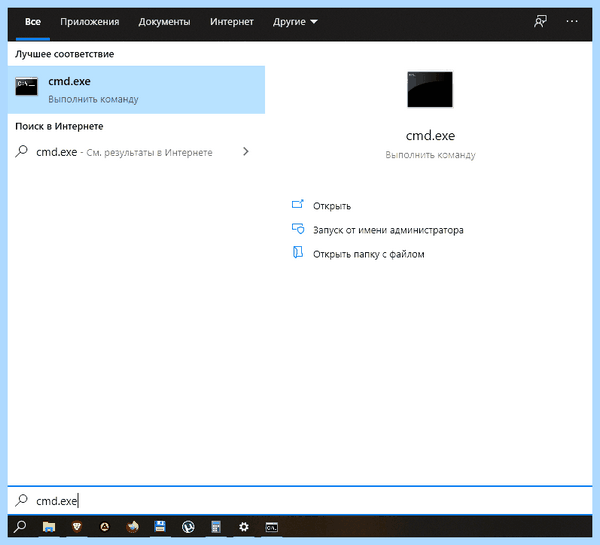Expand web result chevron arrow
This screenshot has width=600, height=545.
246,152
